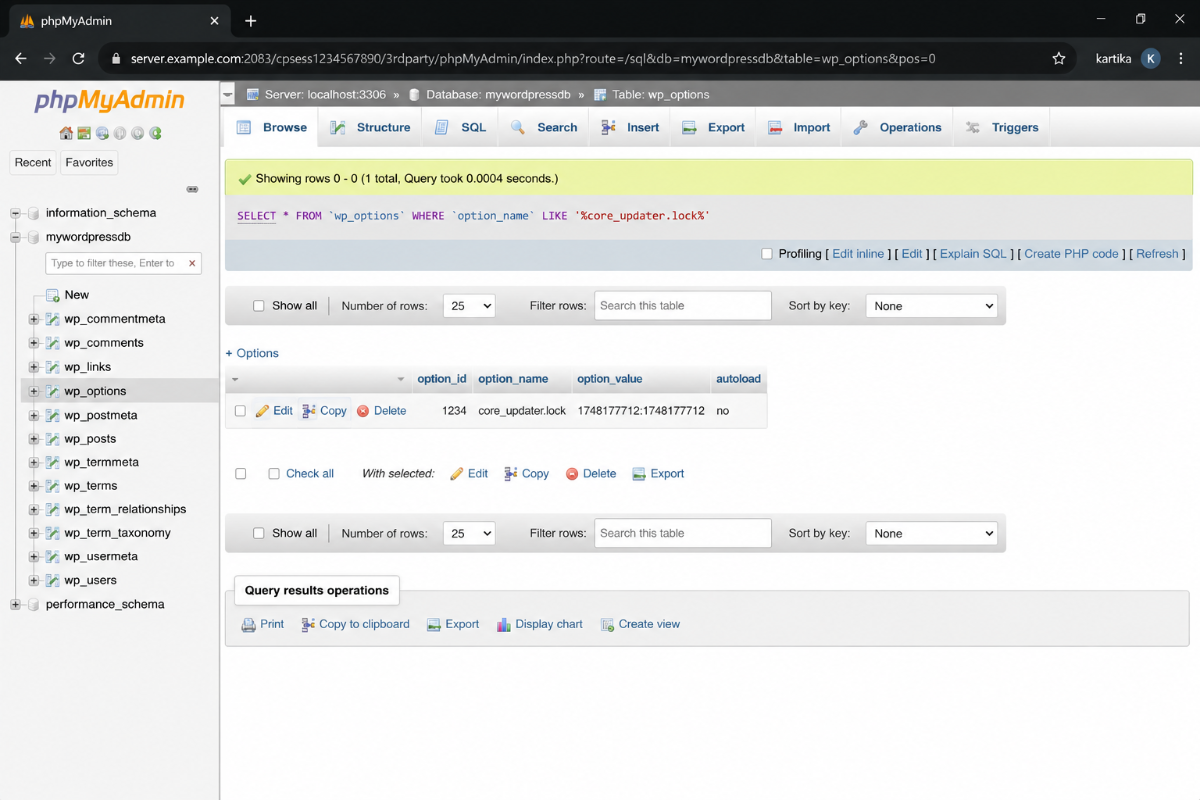Screen dimensions: 1200x800
Task: Expand the performance_schema tree node
Action: 15,605
